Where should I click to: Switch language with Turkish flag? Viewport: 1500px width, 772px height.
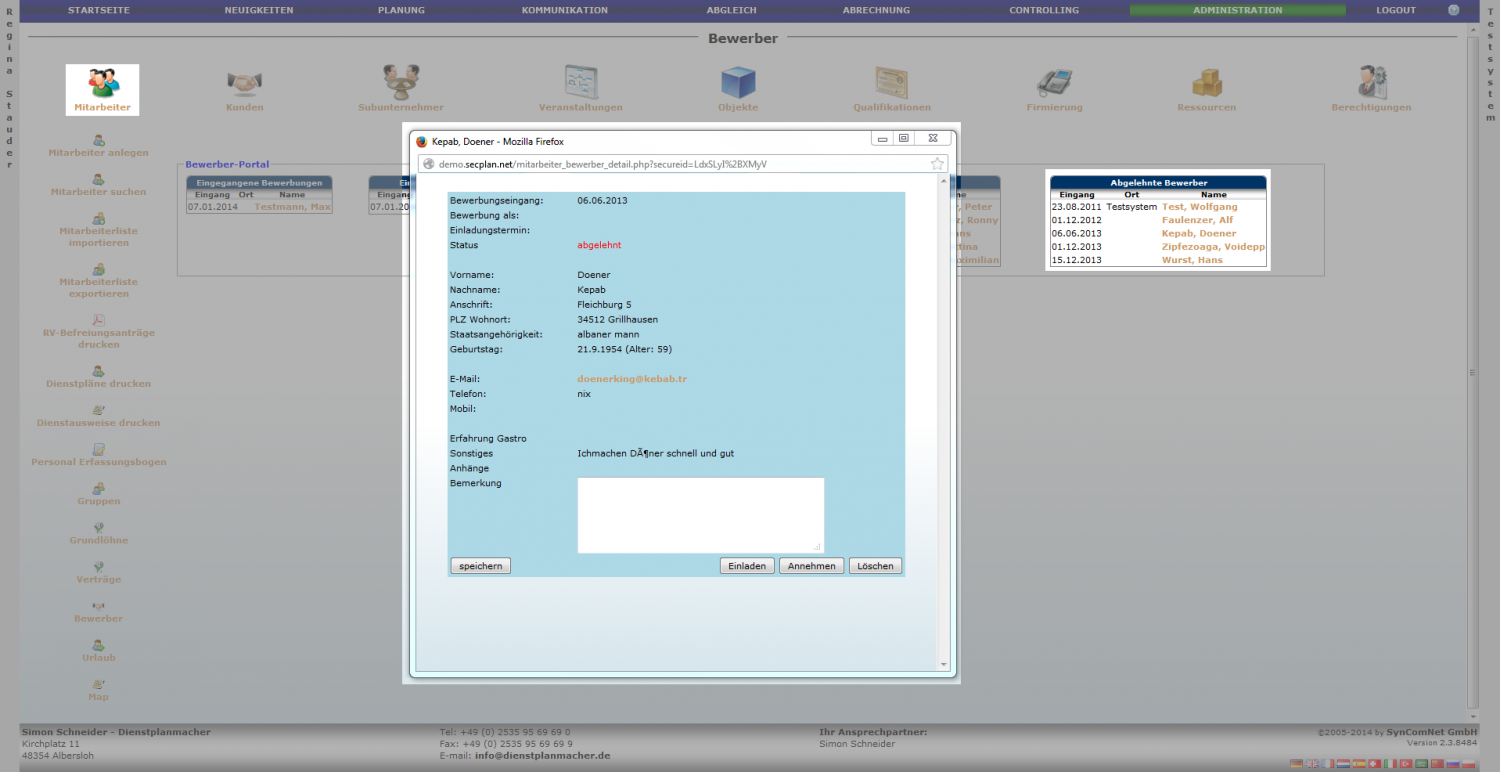1406,764
